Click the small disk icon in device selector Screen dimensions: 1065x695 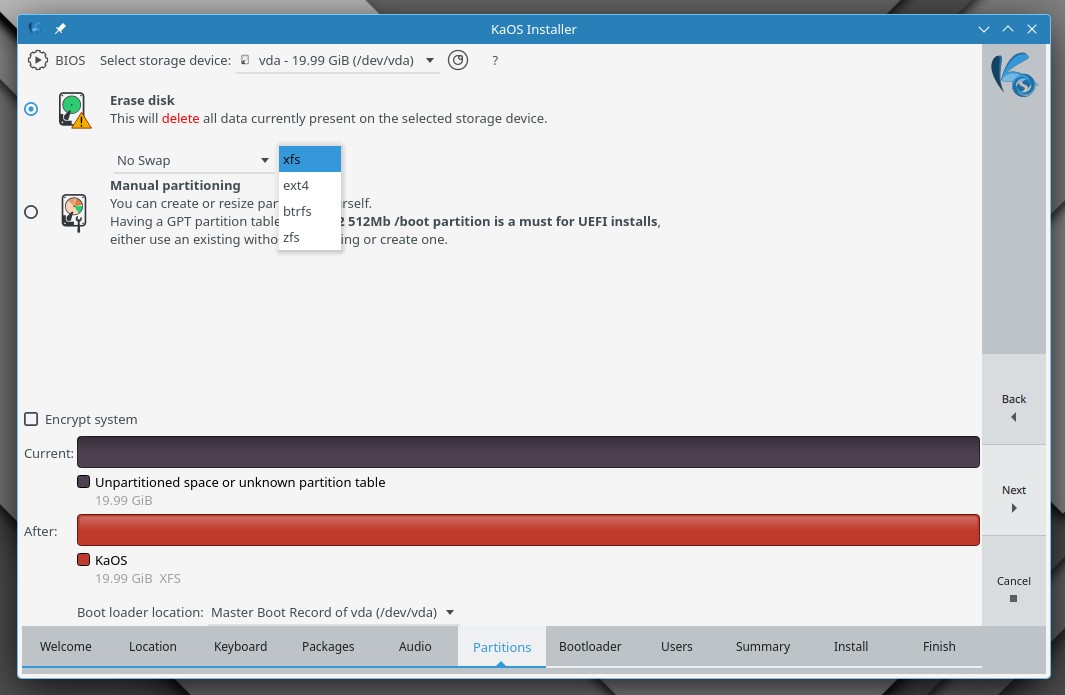(245, 60)
